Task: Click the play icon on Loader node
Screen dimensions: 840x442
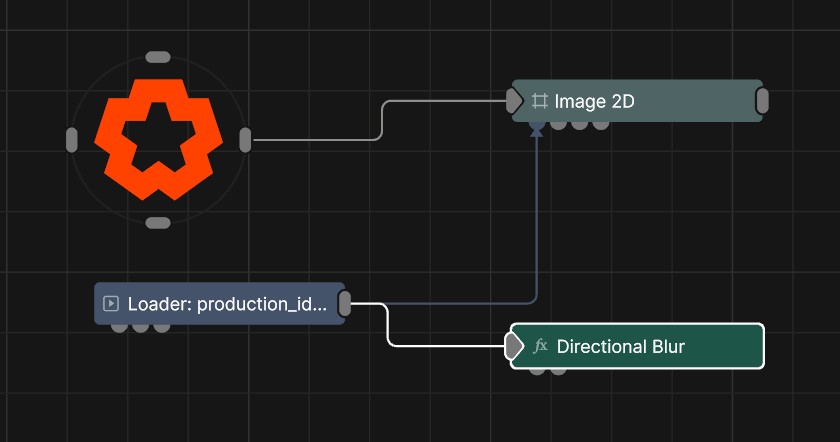Action: (112, 304)
